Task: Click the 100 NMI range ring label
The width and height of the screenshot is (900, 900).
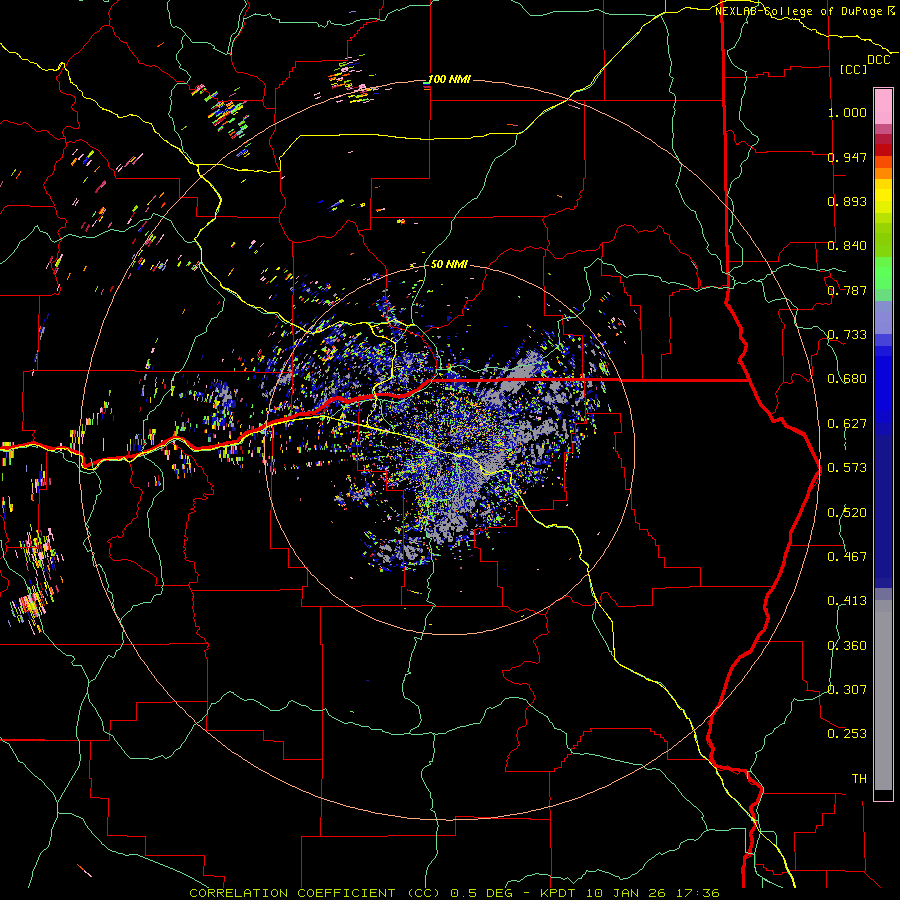Action: [449, 79]
